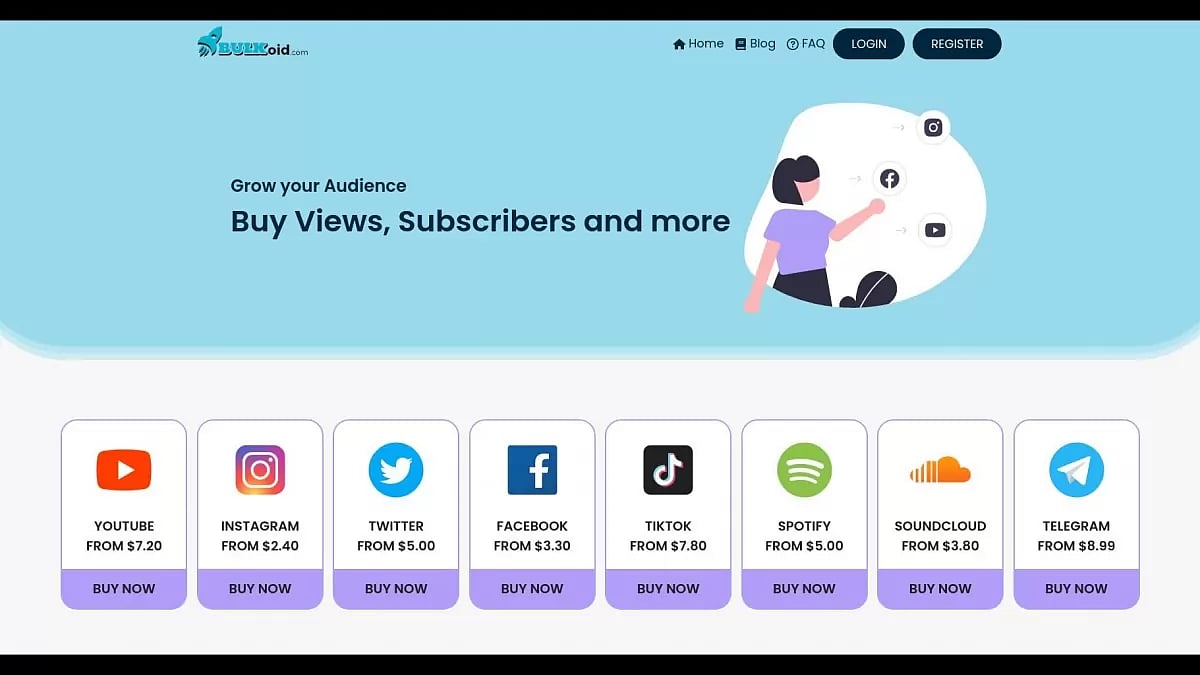The image size is (1200, 675).
Task: Click the Spotify icon
Action: coord(804,469)
